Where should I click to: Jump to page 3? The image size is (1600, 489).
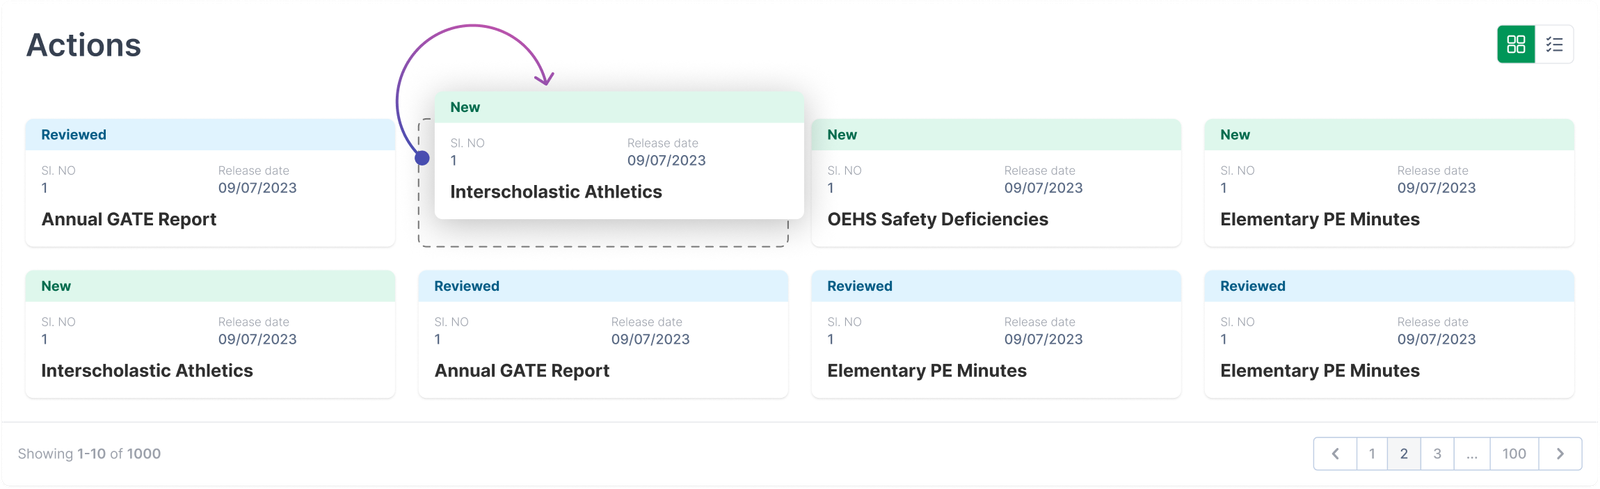click(1437, 454)
